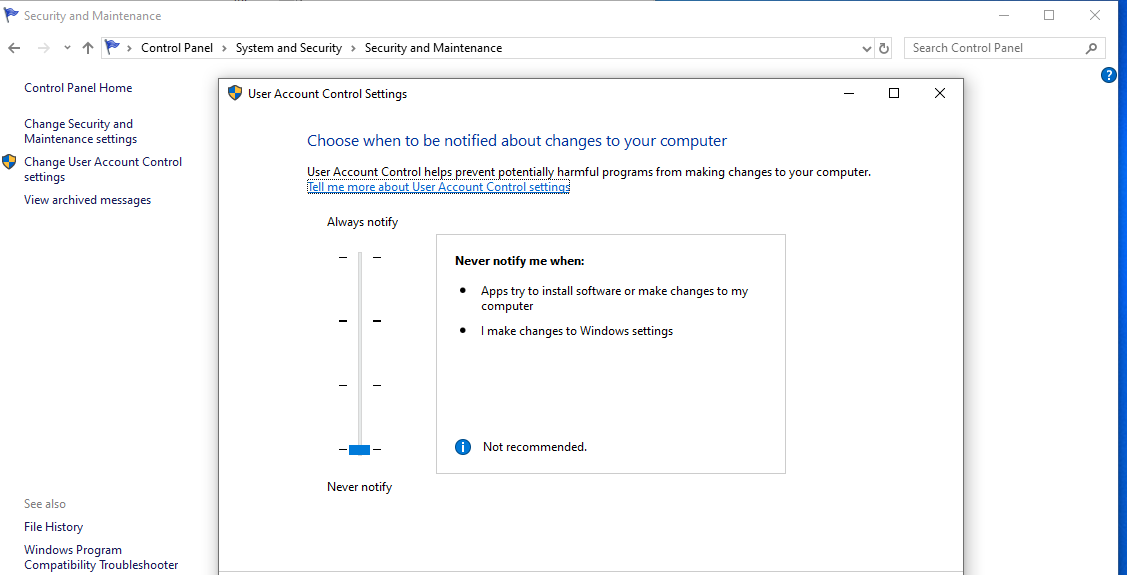Click the Never notify me when heading
The width and height of the screenshot is (1127, 575).
point(520,261)
